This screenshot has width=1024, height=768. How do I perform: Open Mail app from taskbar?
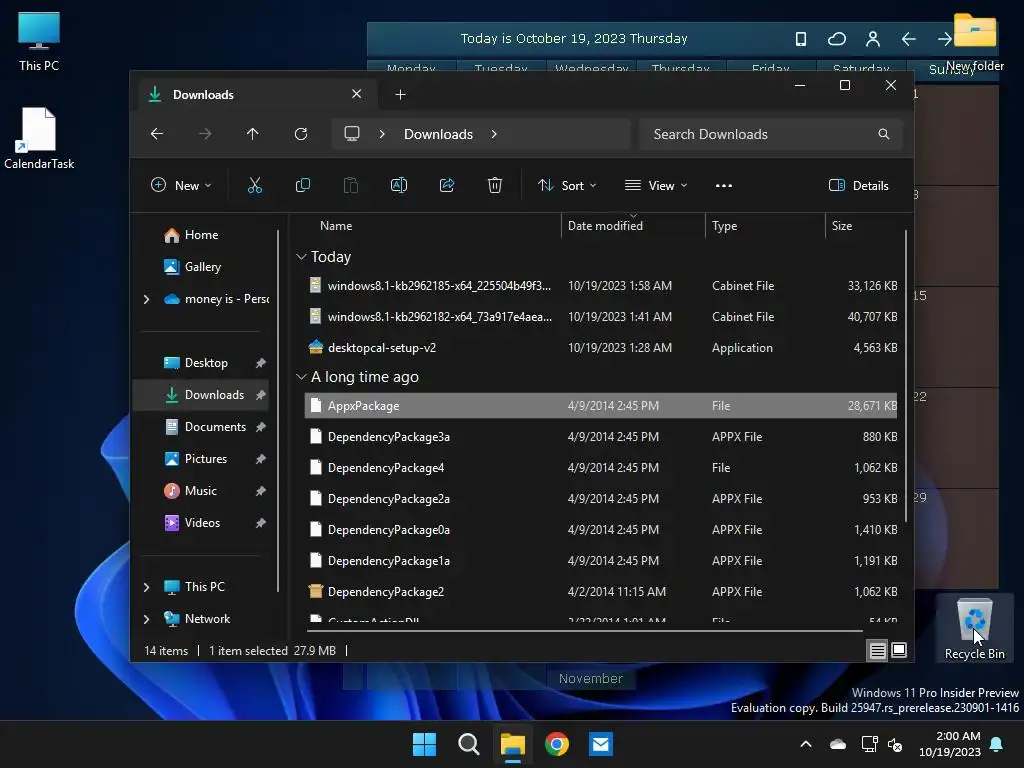pos(600,744)
